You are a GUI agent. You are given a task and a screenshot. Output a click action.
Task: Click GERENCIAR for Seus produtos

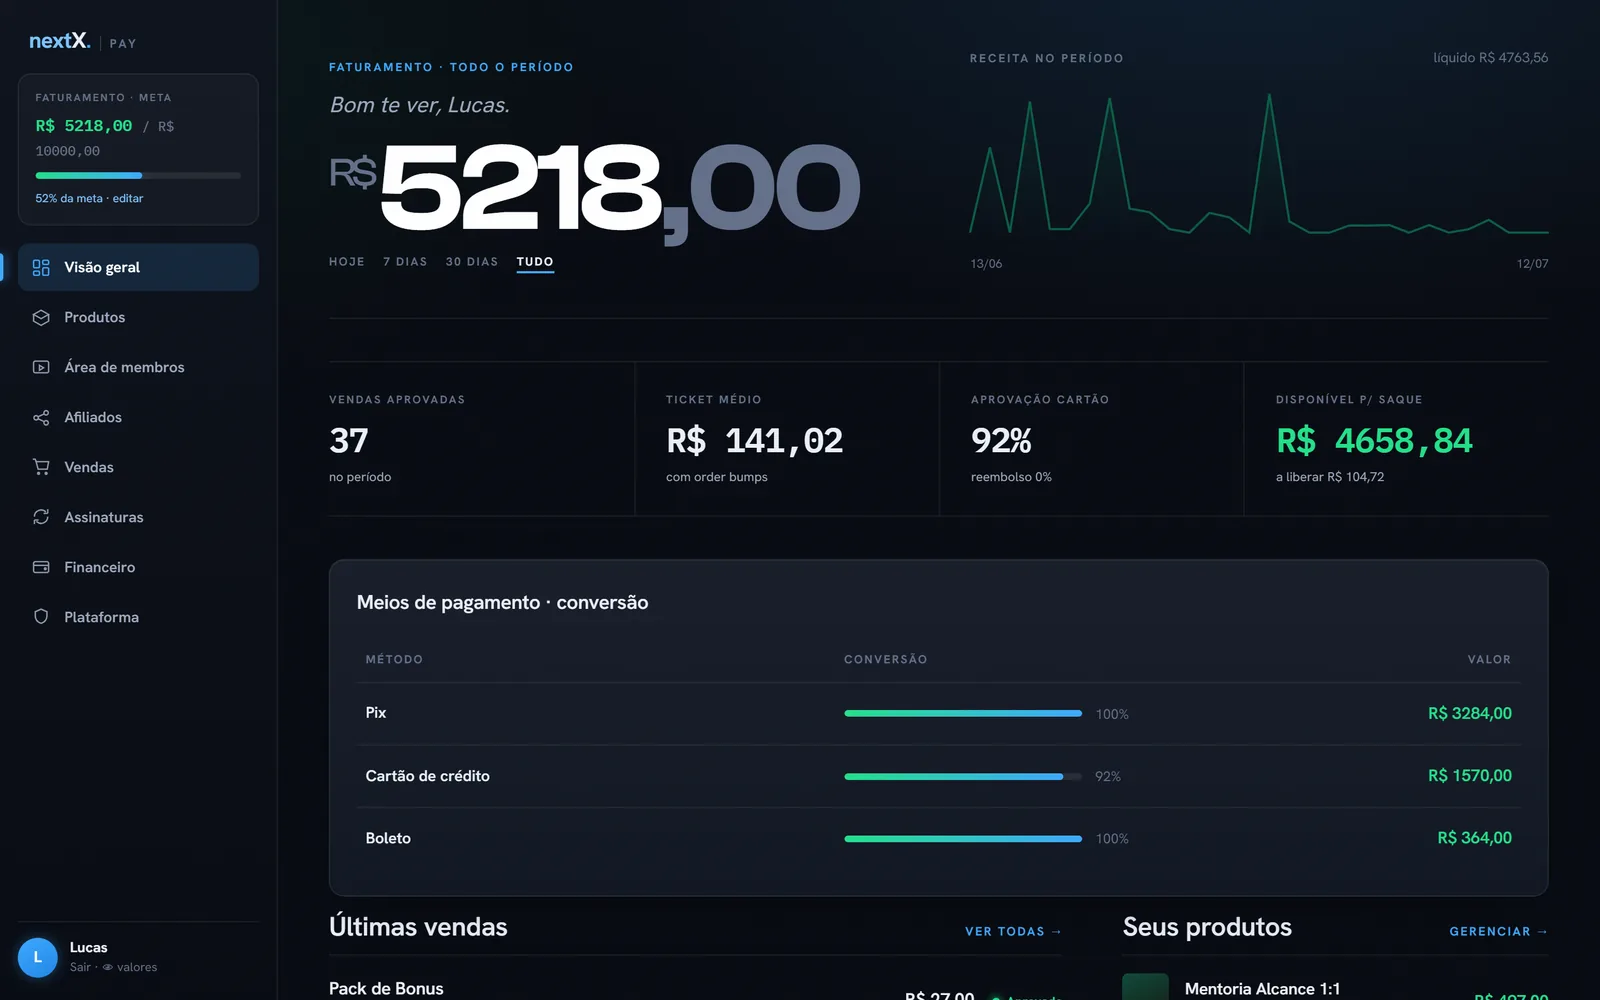click(1498, 931)
